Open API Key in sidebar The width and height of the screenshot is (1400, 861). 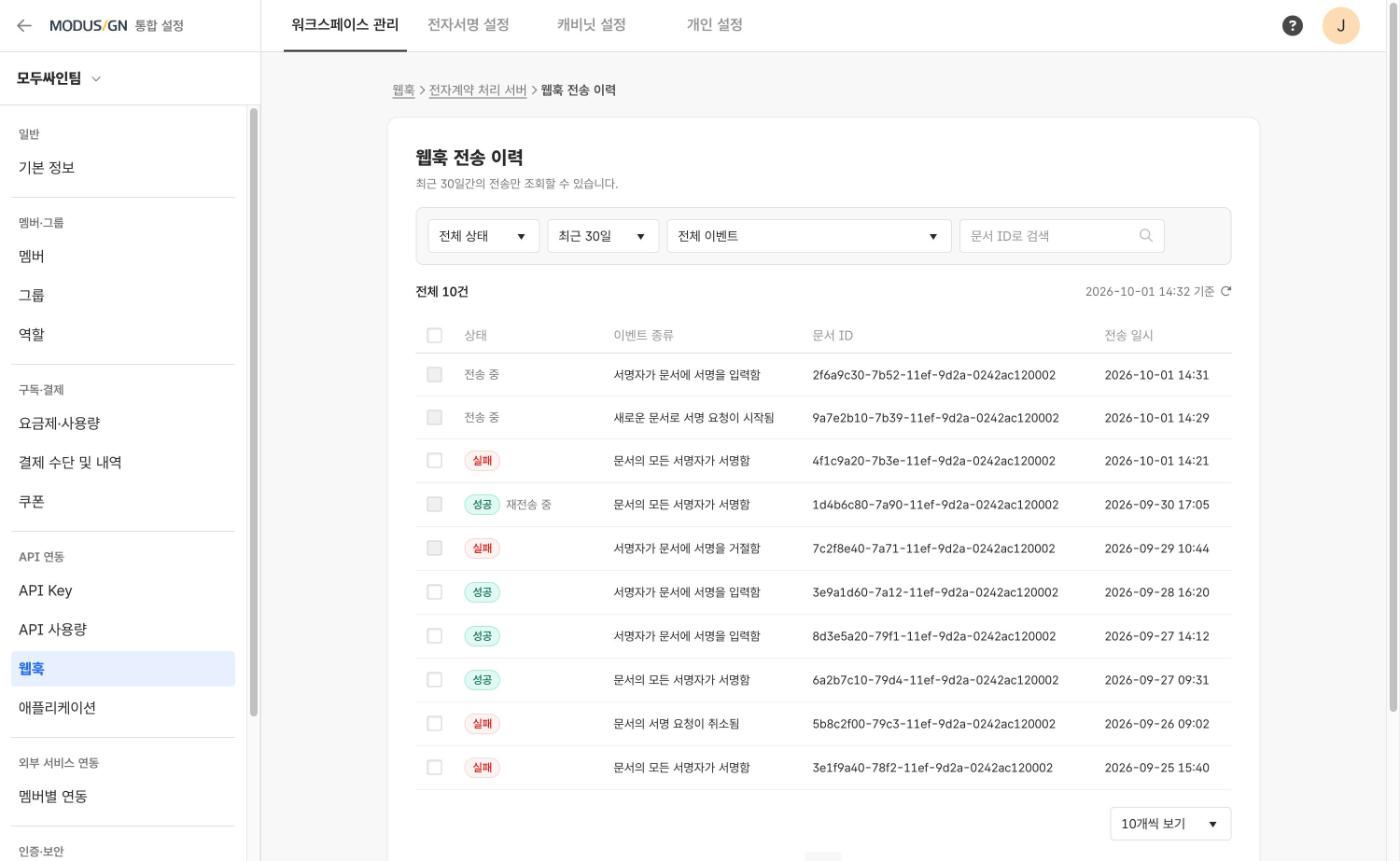[x=123, y=591]
